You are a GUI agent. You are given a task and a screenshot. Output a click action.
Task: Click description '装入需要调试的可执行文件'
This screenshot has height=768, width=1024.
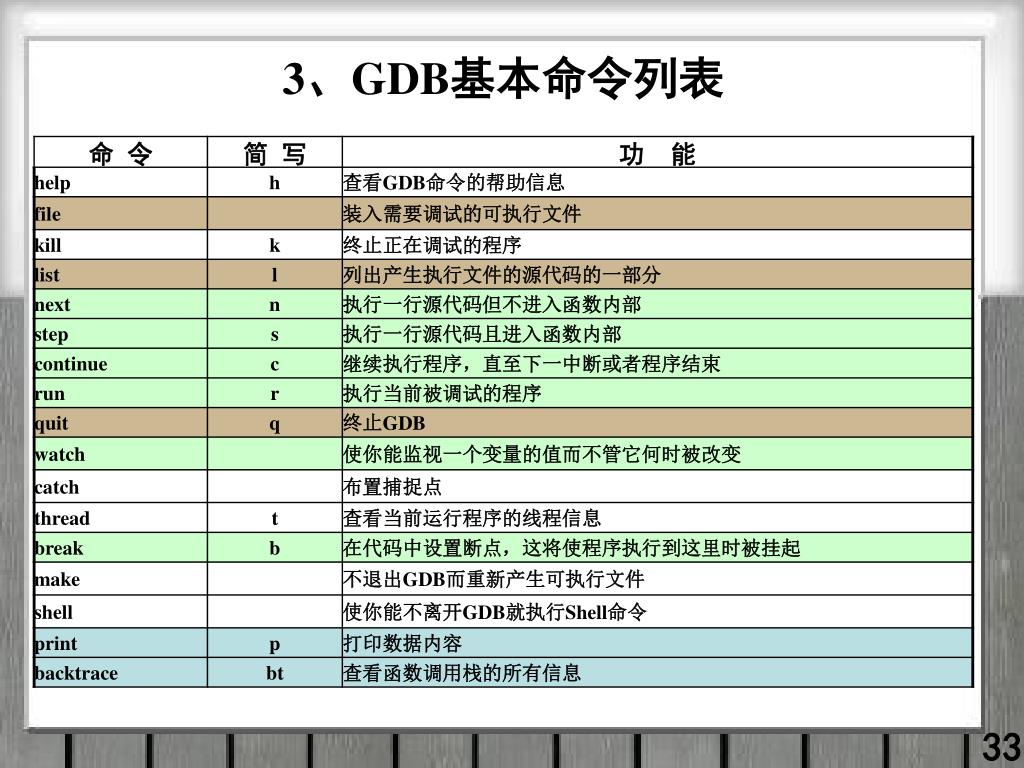pyautogui.click(x=462, y=214)
